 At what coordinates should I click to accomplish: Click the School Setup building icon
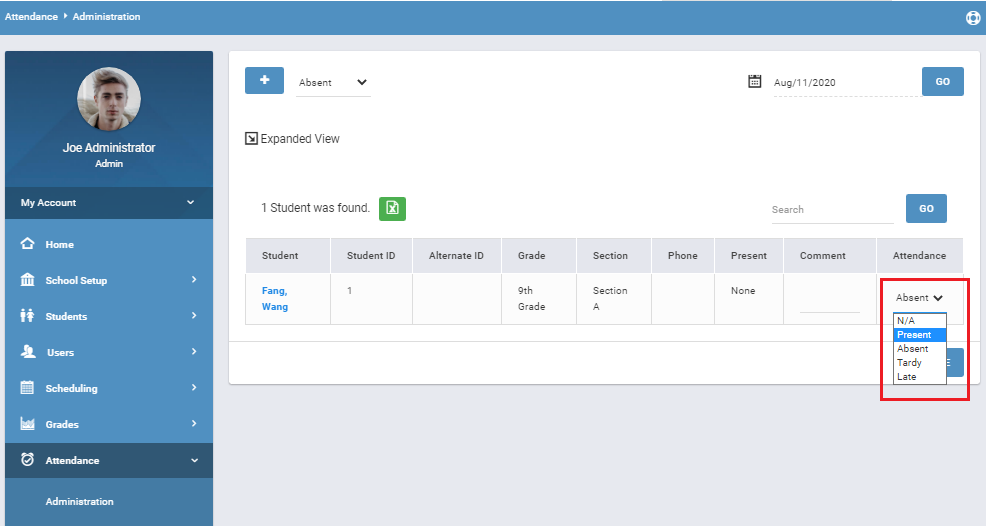(x=27, y=279)
